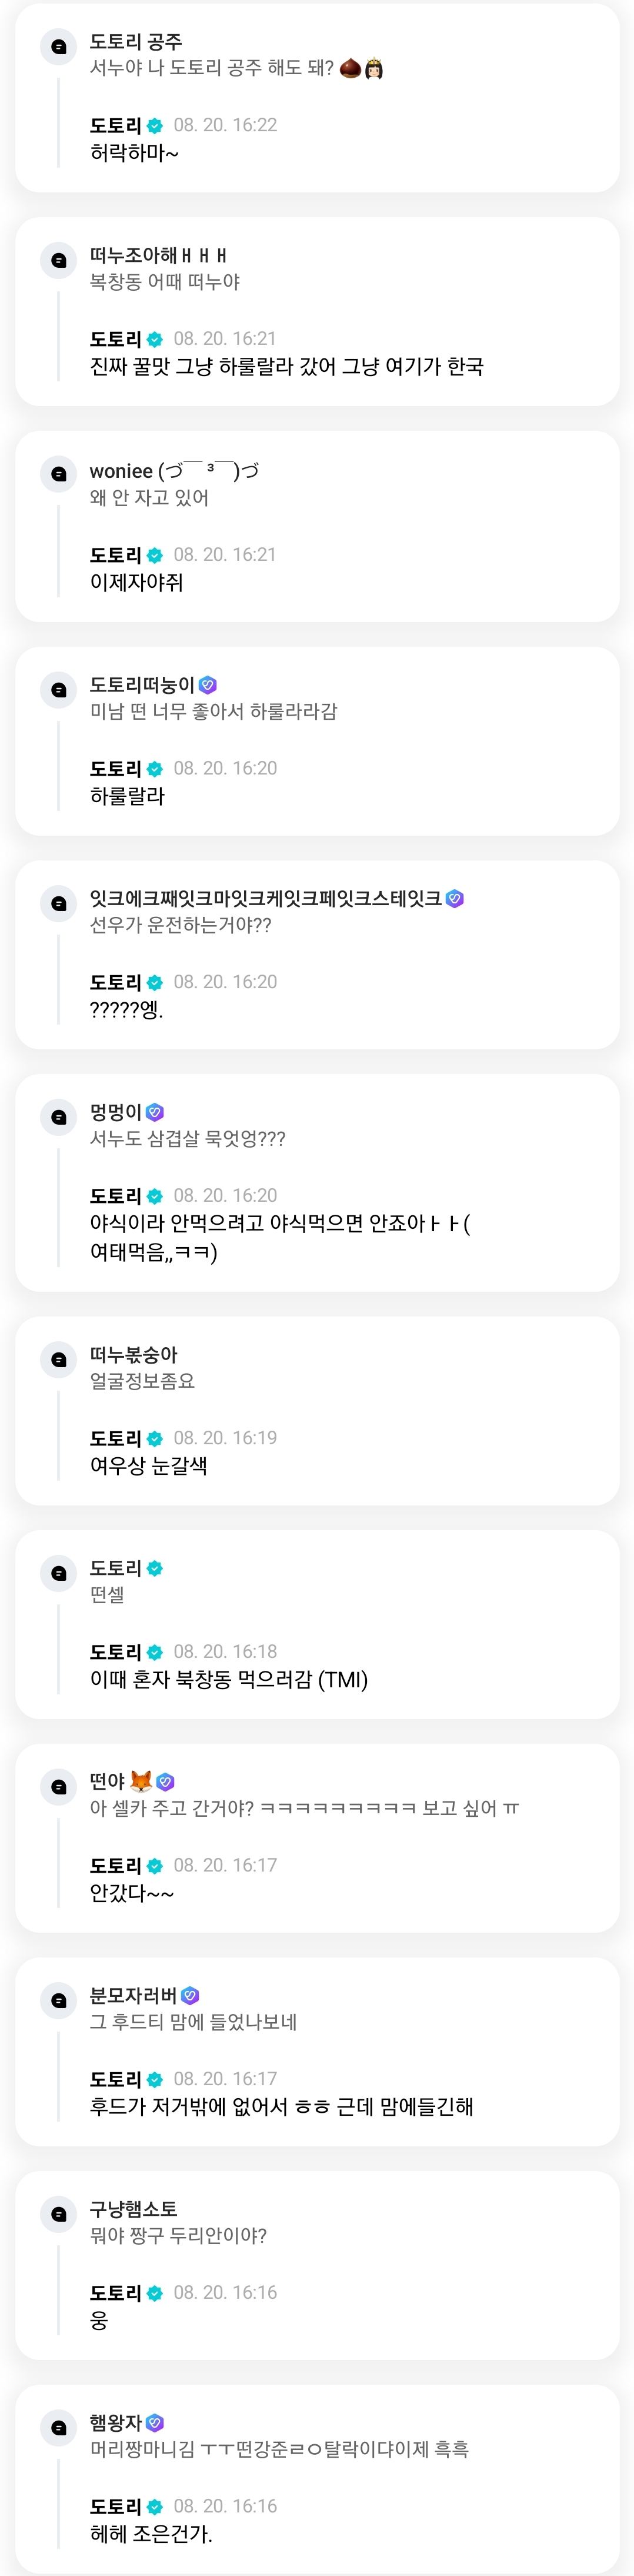Click the 08. 20. 16:22 timestamp

[x=225, y=125]
